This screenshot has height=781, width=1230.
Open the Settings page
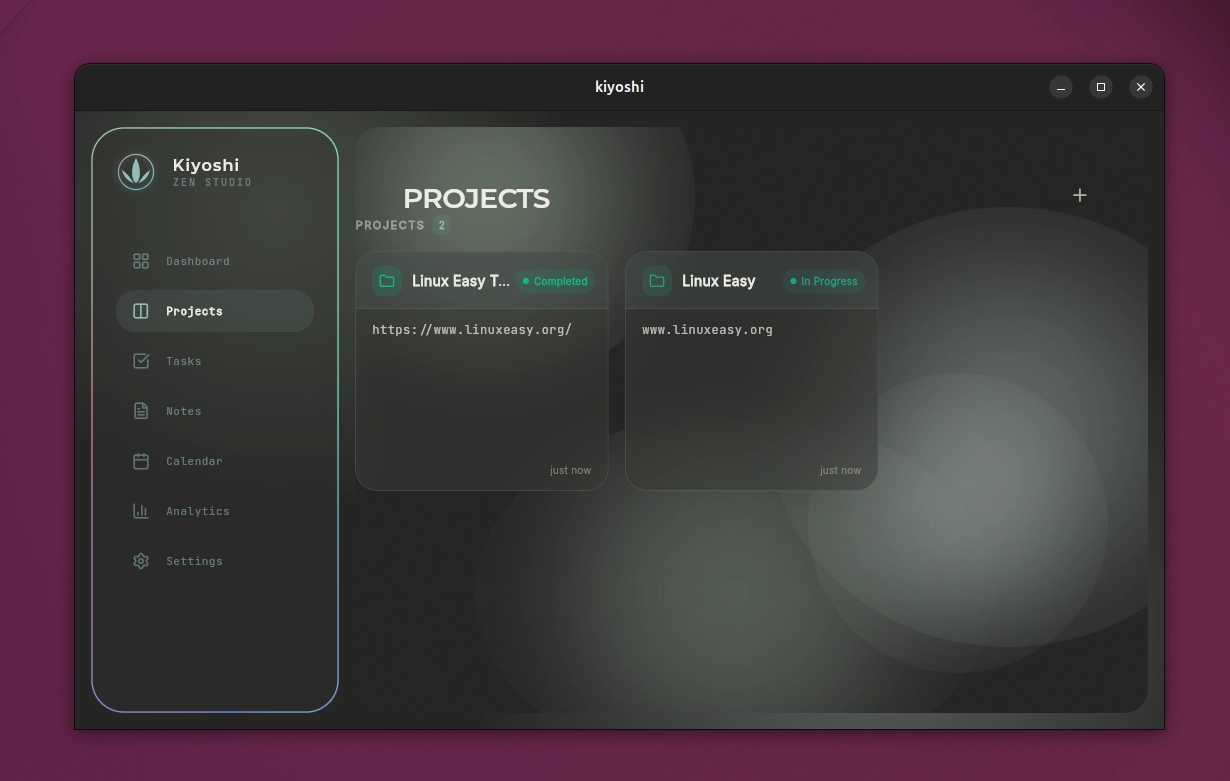tap(215, 561)
